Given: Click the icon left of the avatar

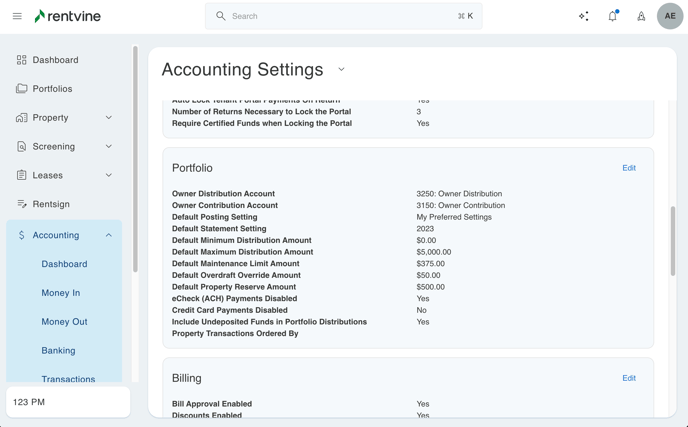Looking at the screenshot, I should (641, 16).
